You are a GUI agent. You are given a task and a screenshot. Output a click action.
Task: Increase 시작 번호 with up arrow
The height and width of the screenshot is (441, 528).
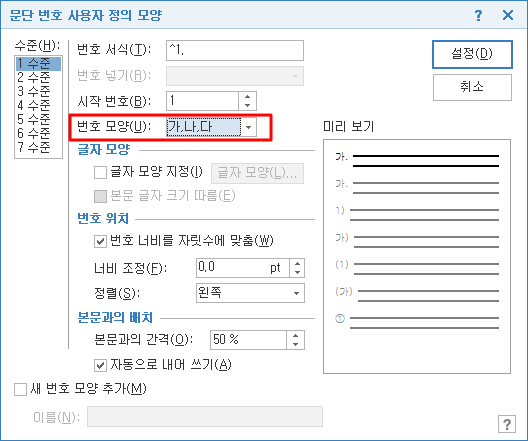tap(248, 97)
